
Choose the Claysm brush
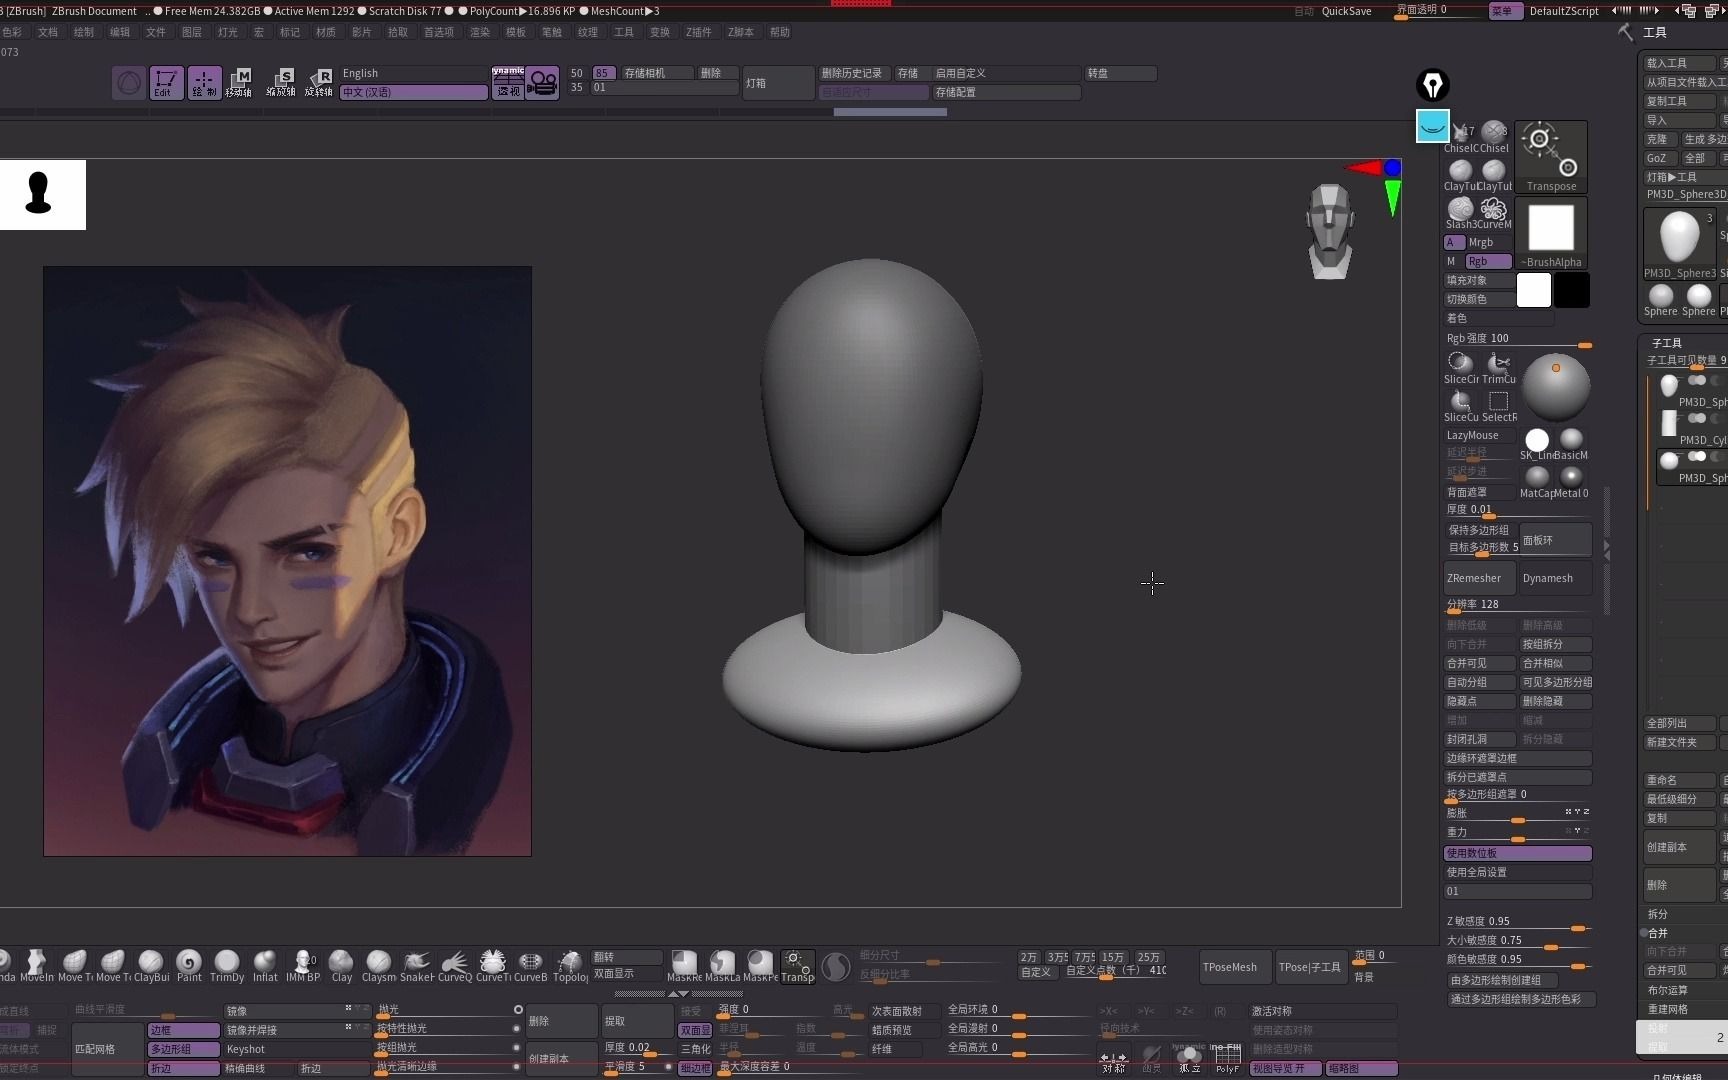point(379,965)
